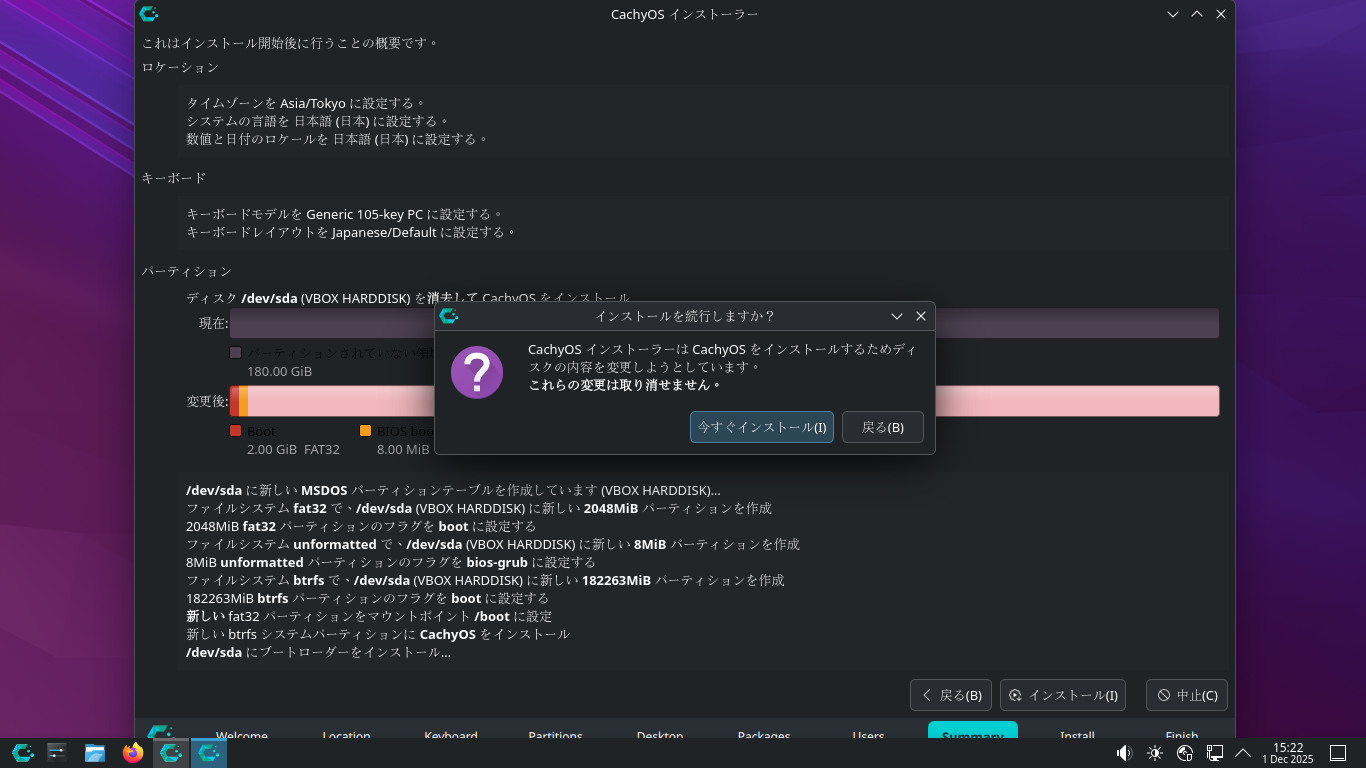Viewport: 1366px width, 768px height.
Task: Click the line '2048MiB fat32 パーティションのフラグを boot に設定する'
Action: (361, 526)
